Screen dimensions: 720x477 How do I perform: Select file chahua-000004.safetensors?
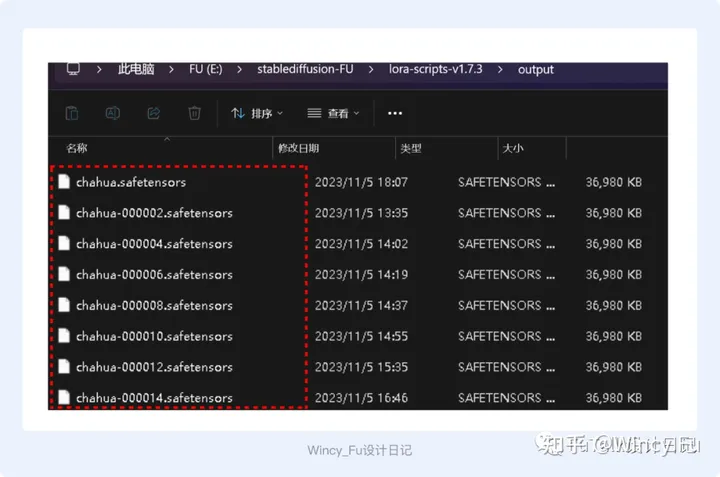point(154,244)
